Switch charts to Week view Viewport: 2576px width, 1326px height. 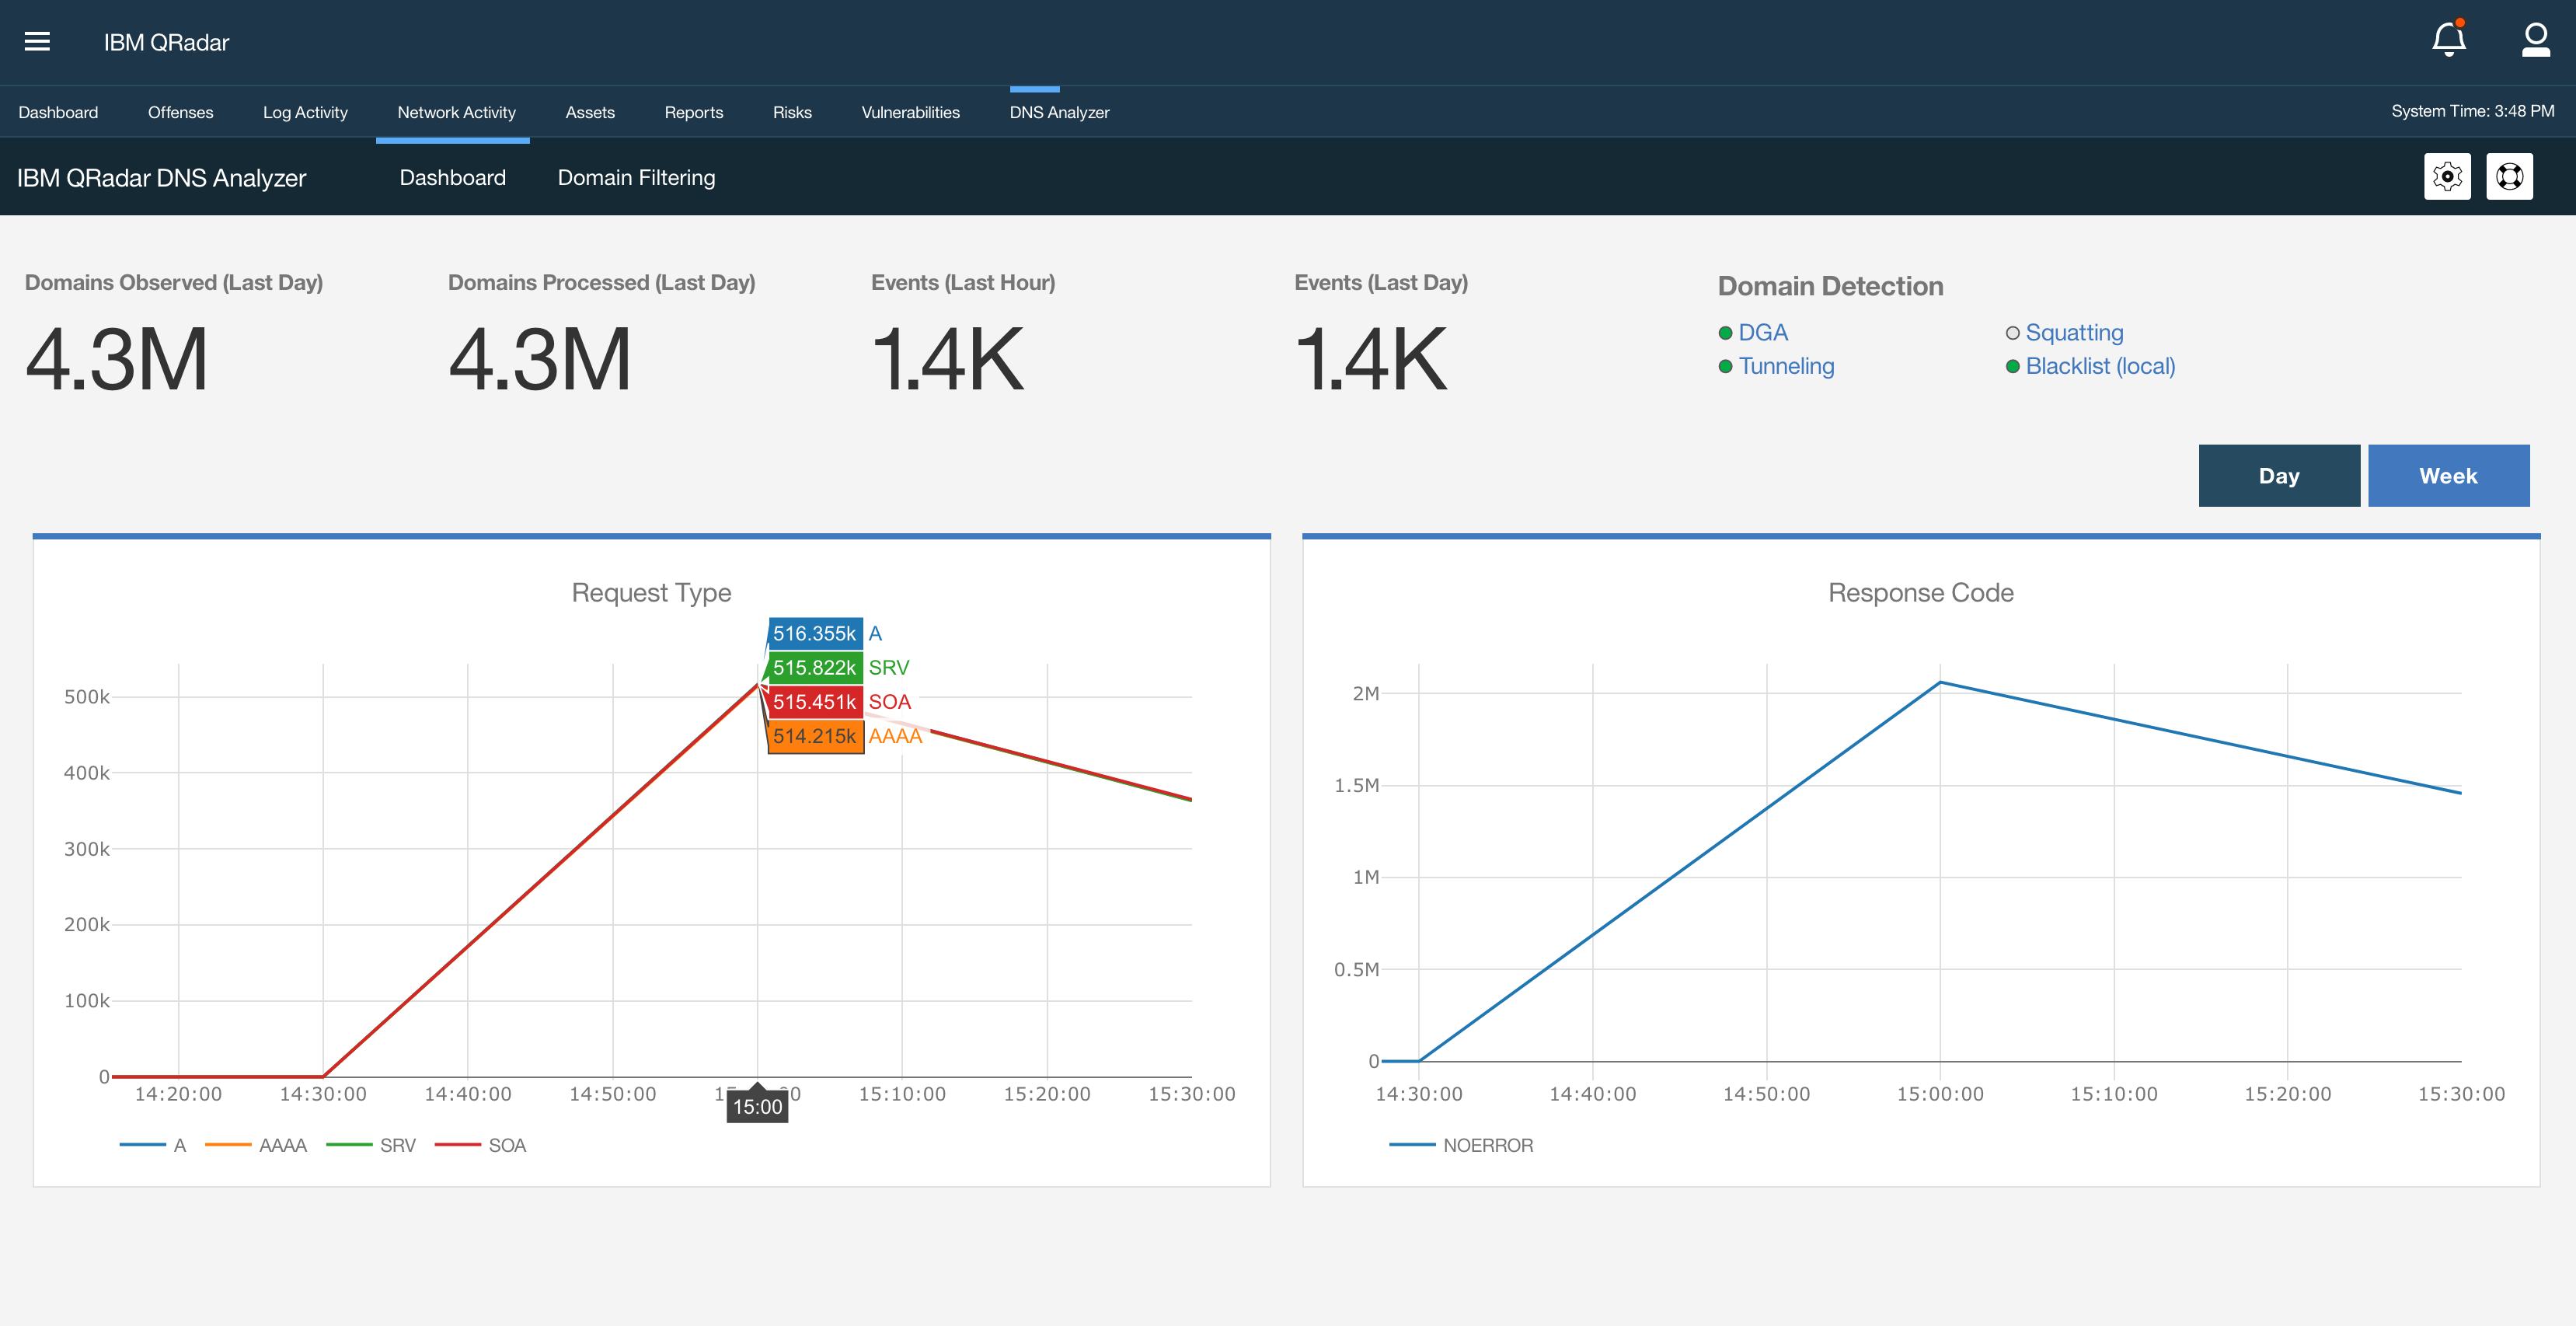click(x=2448, y=476)
